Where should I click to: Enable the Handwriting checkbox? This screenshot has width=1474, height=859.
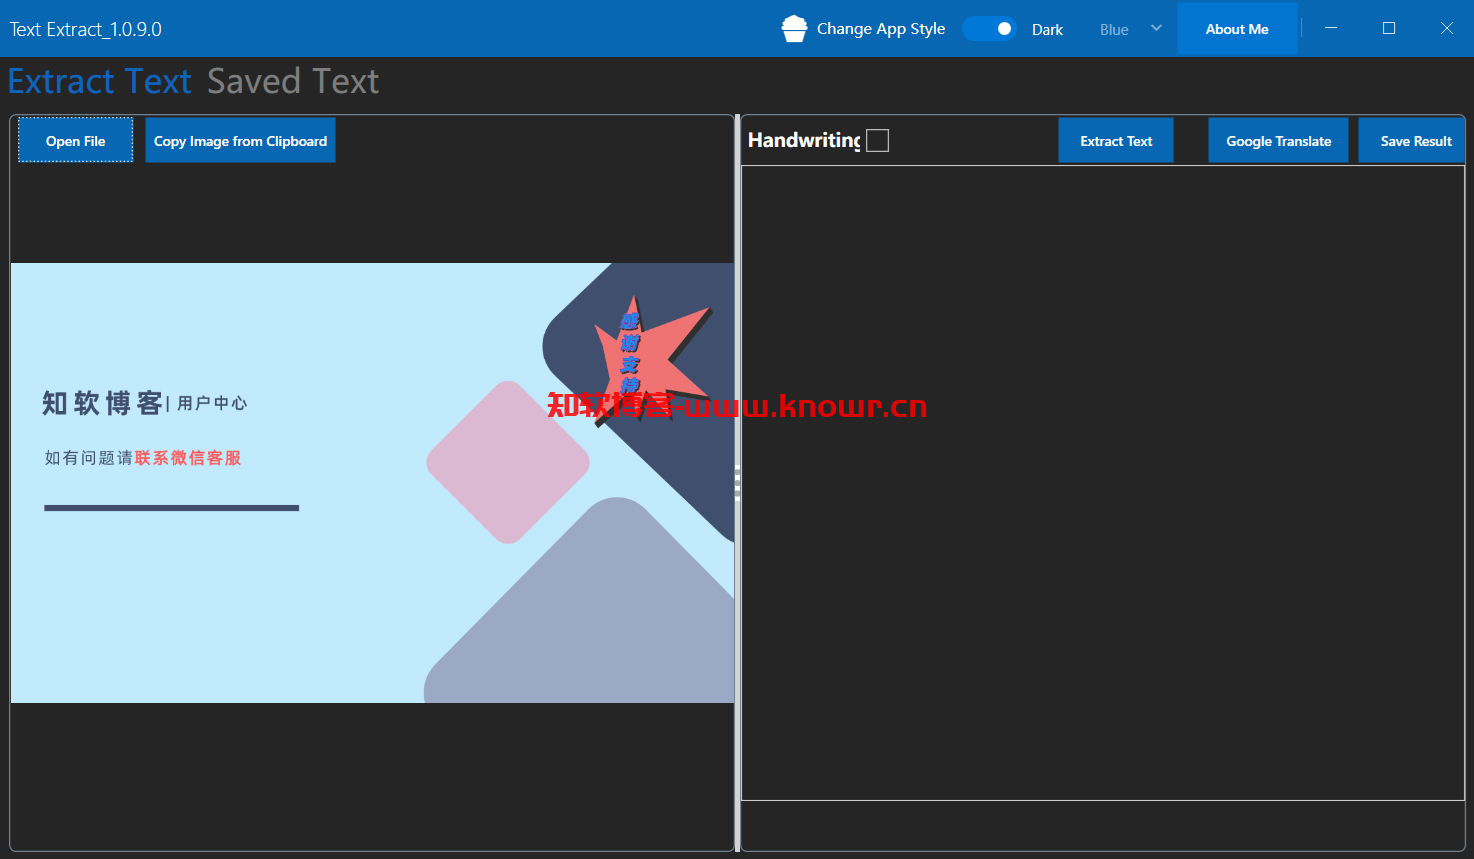coord(877,141)
